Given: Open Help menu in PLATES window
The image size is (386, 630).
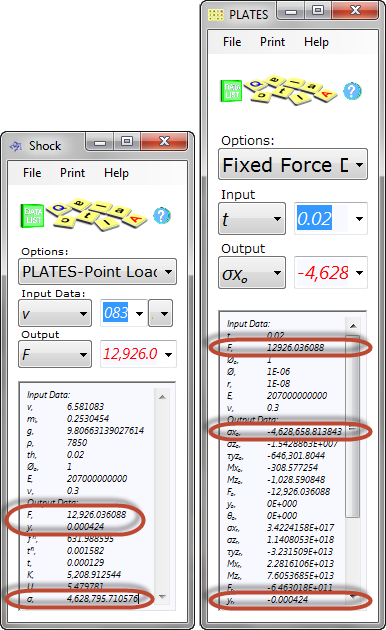Looking at the screenshot, I should click(316, 42).
